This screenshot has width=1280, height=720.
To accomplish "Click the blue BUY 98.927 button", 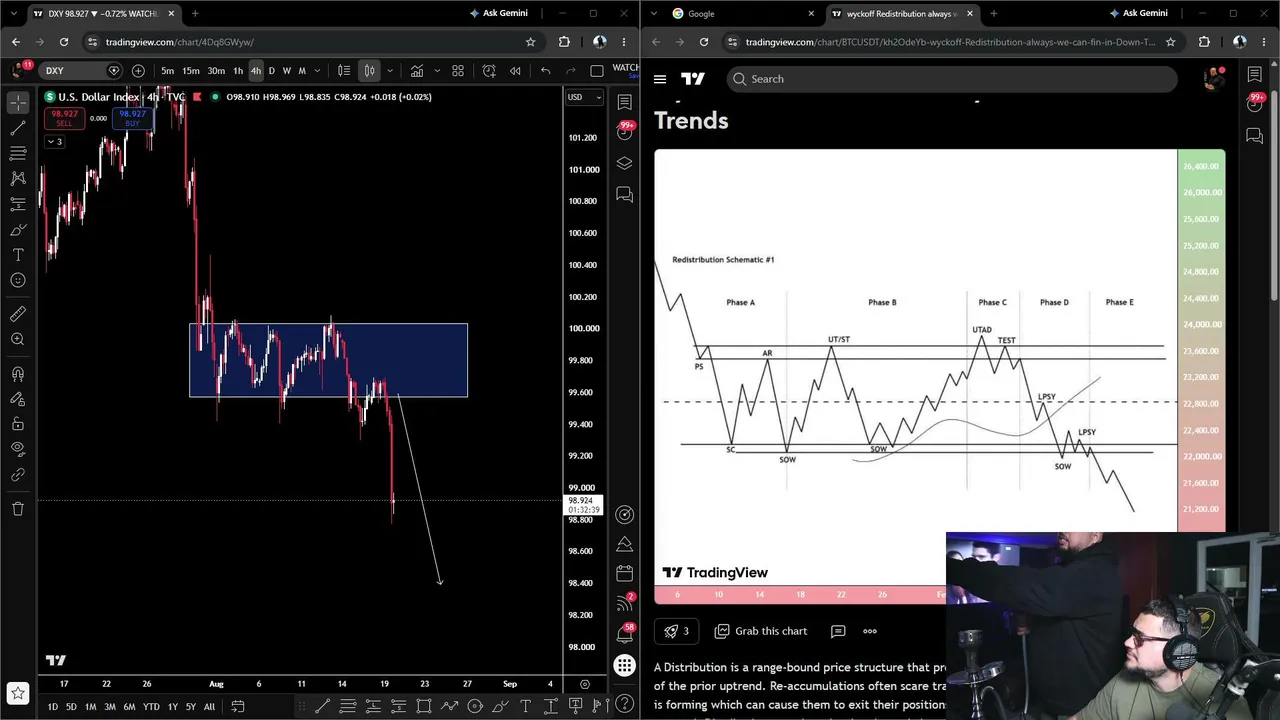I will pos(132,118).
